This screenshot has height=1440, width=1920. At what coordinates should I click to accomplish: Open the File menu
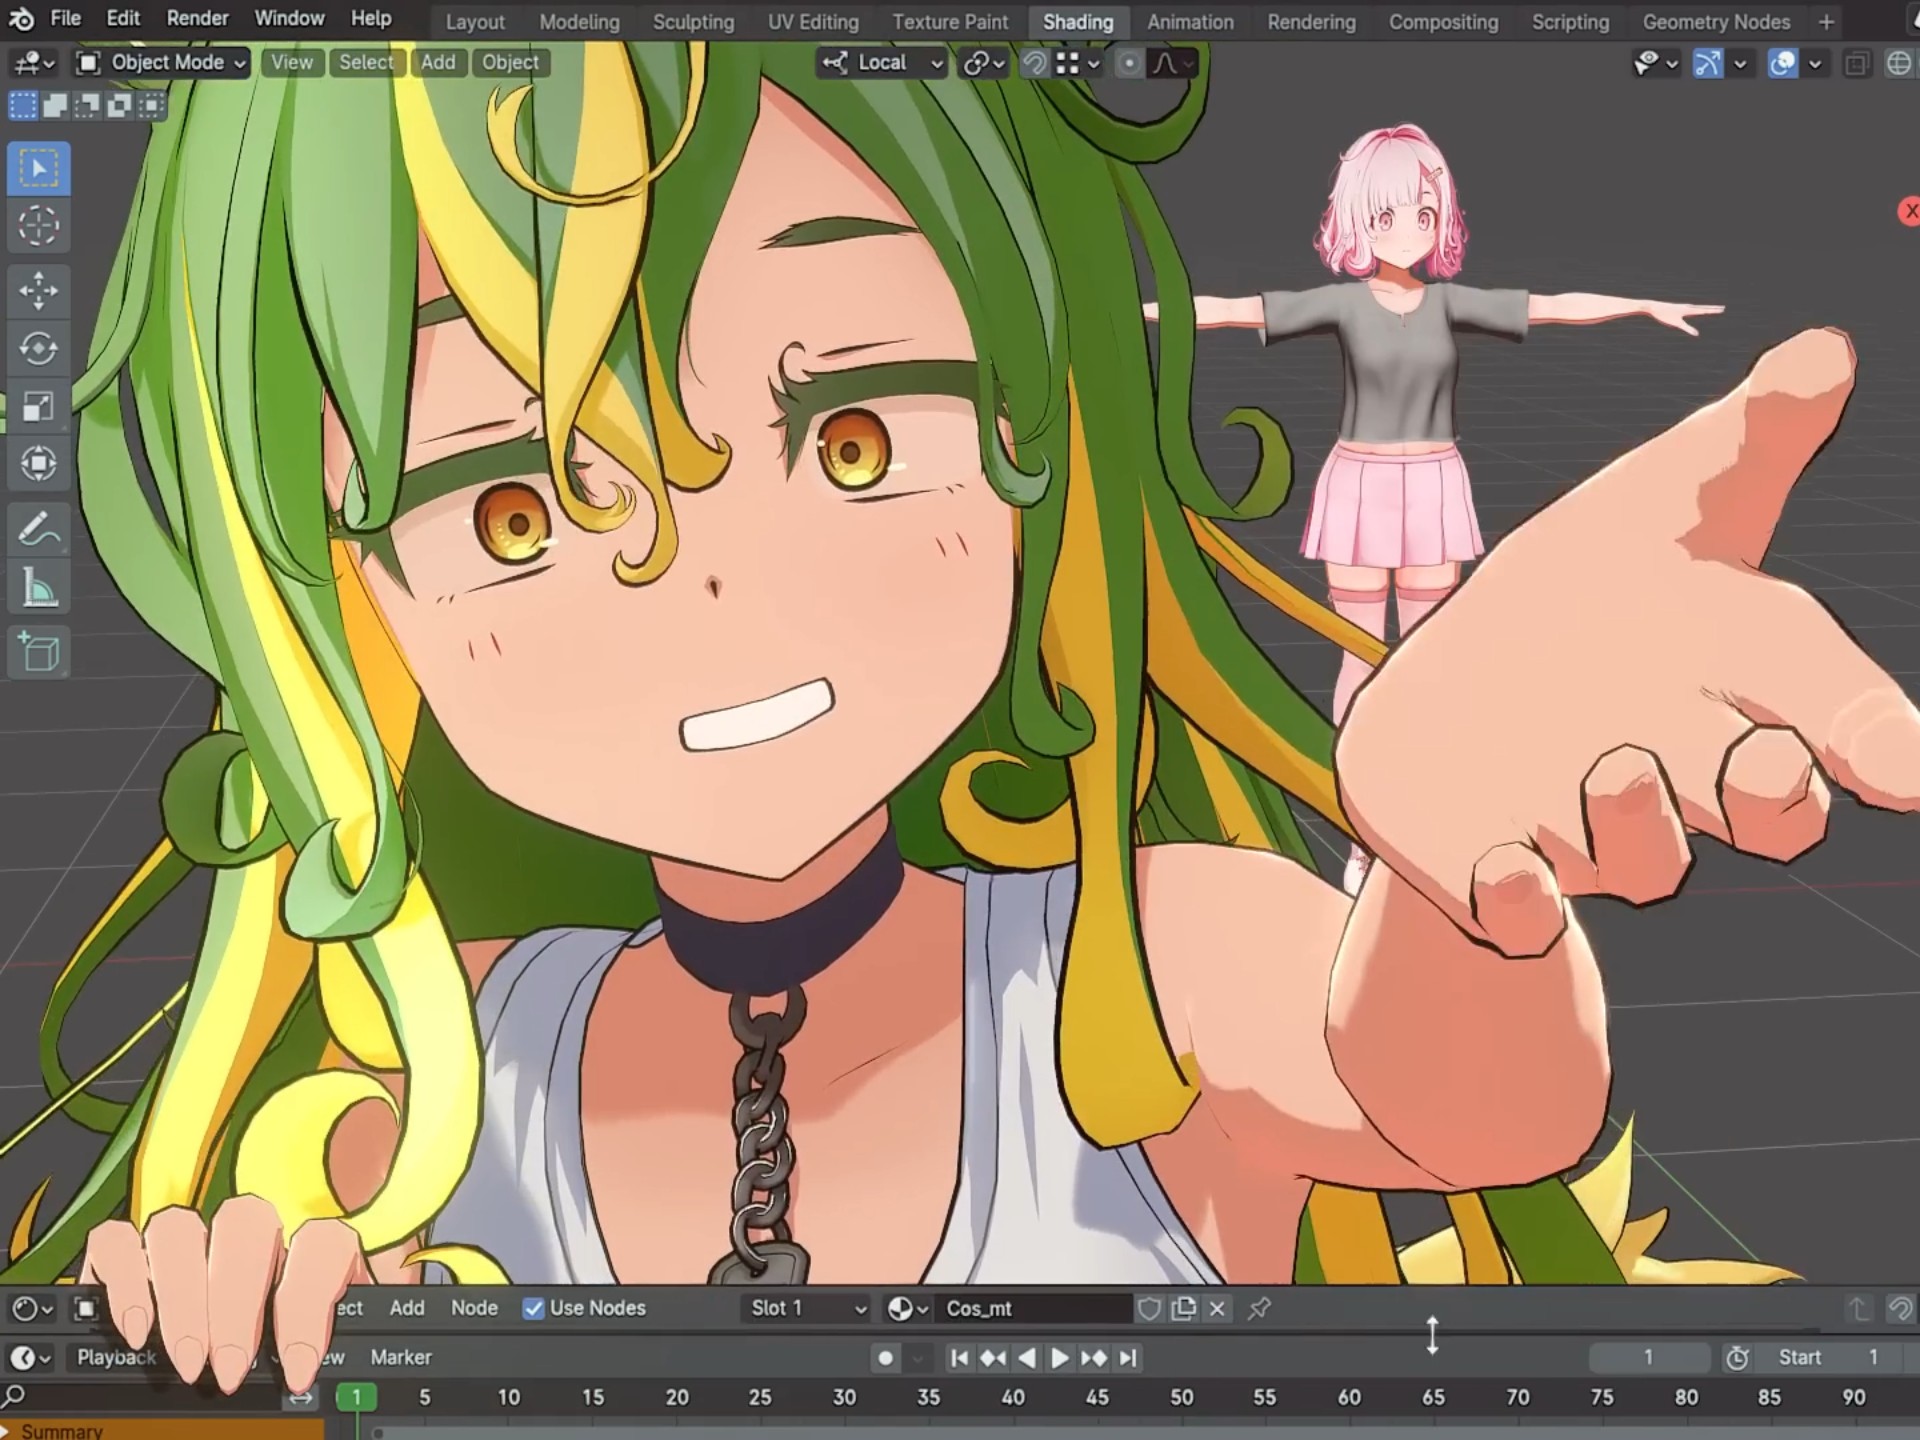tap(66, 19)
